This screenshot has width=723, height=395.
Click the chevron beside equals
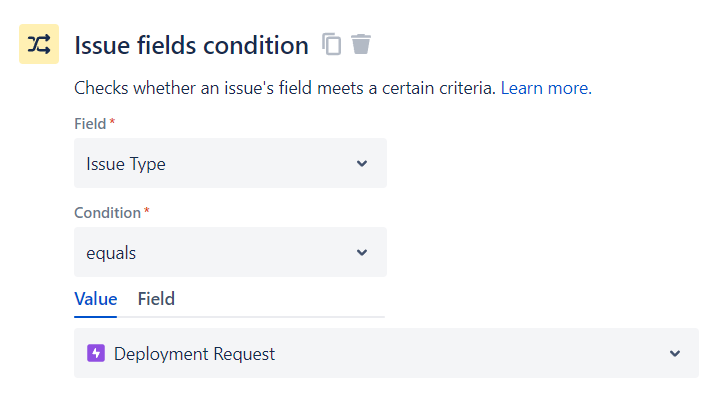coord(362,253)
